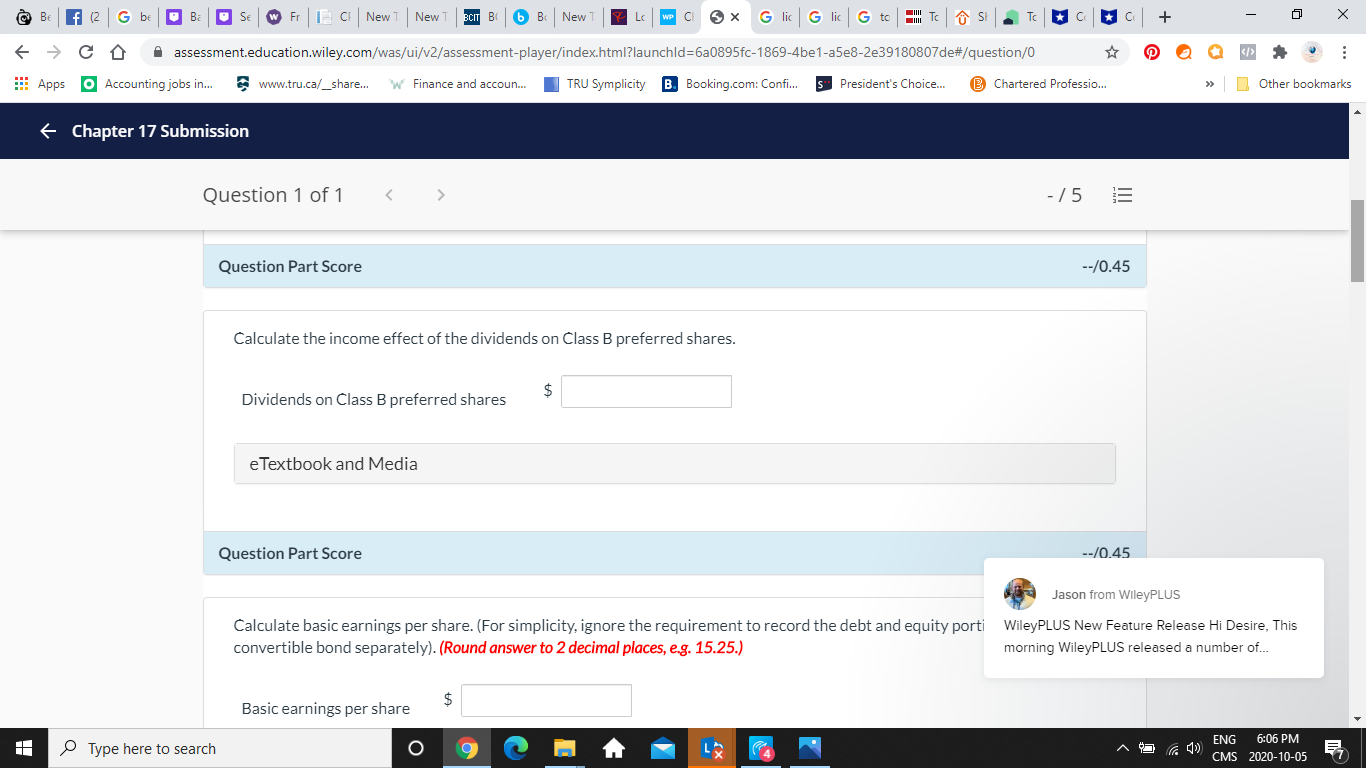1366x768 pixels.
Task: Click the Basic earnings per share field
Action: click(x=546, y=700)
